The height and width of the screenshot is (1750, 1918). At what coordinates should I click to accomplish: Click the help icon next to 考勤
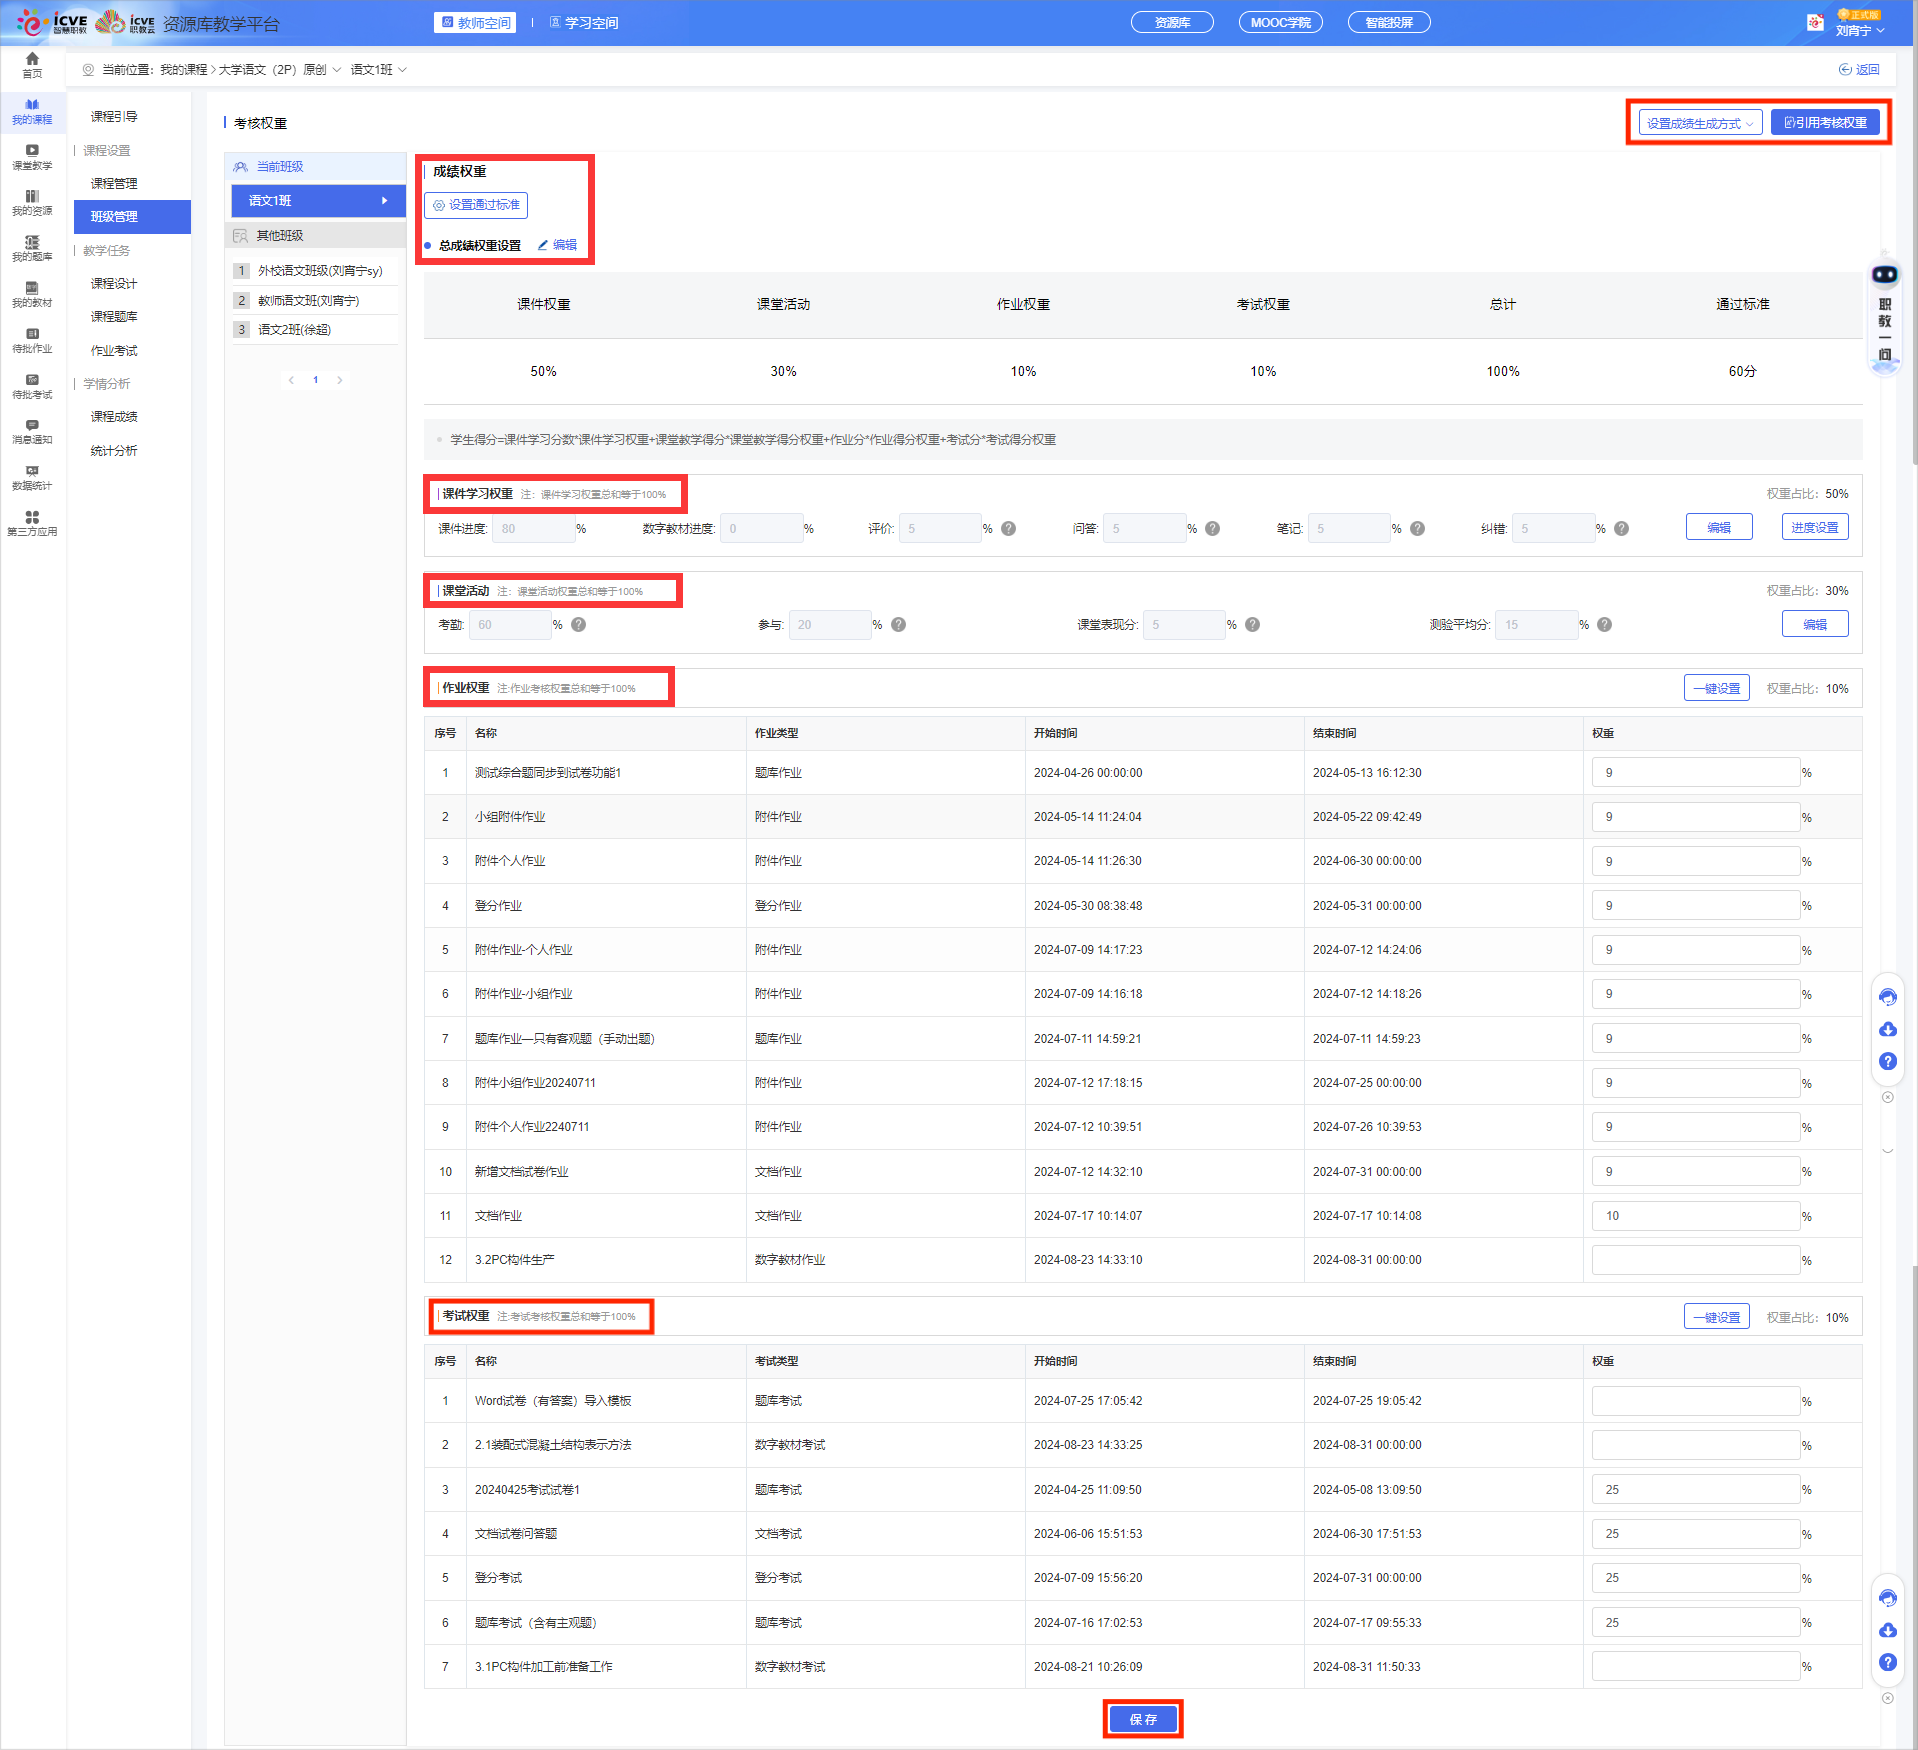coord(578,625)
